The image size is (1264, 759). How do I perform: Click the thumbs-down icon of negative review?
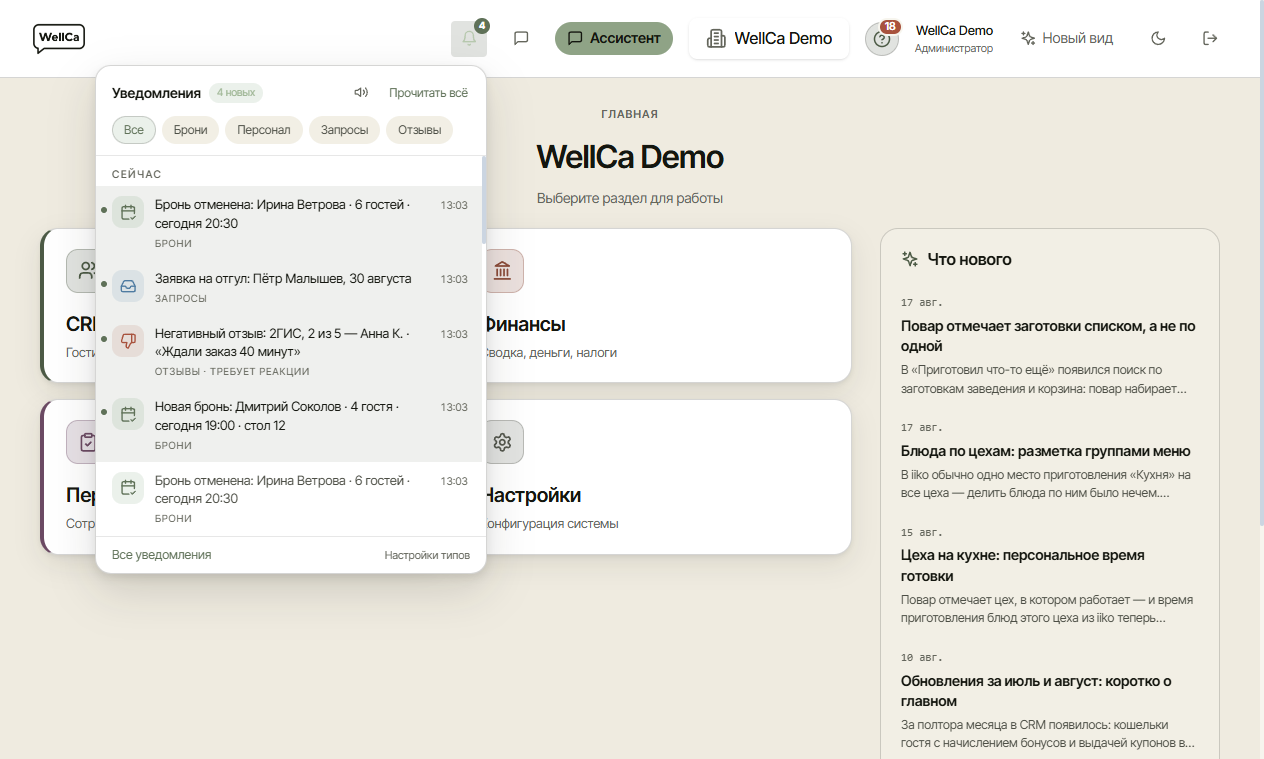tap(128, 341)
